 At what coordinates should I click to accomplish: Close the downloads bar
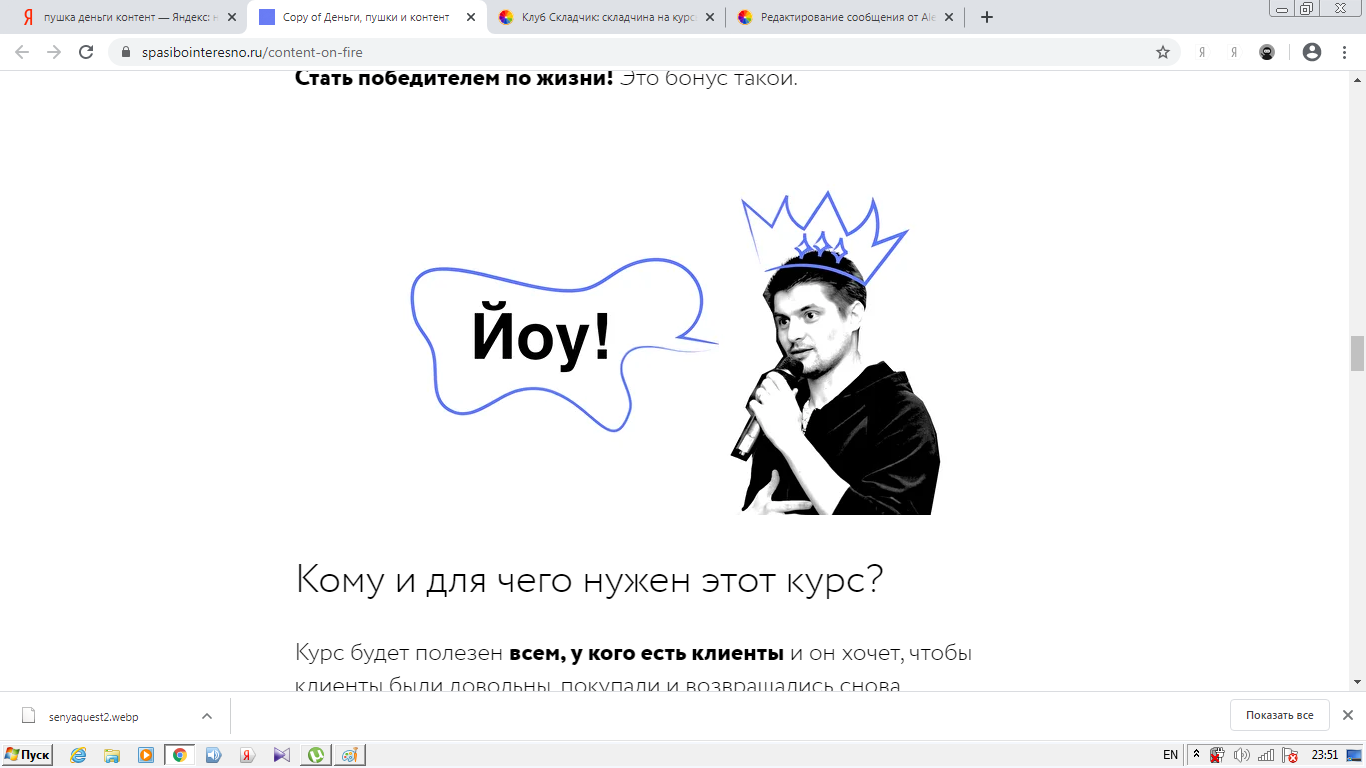pos(1347,716)
